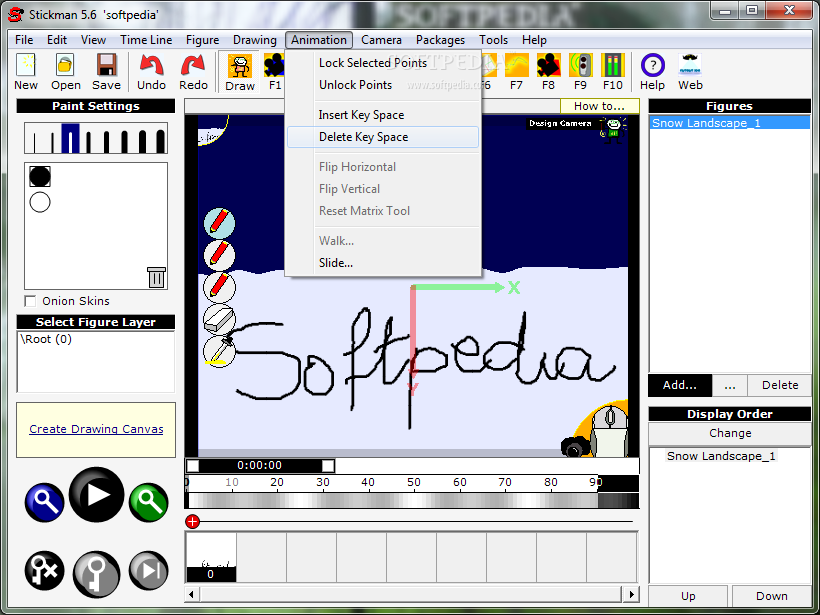Open the View menu
Viewport: 820px width, 615px height.
tap(93, 40)
